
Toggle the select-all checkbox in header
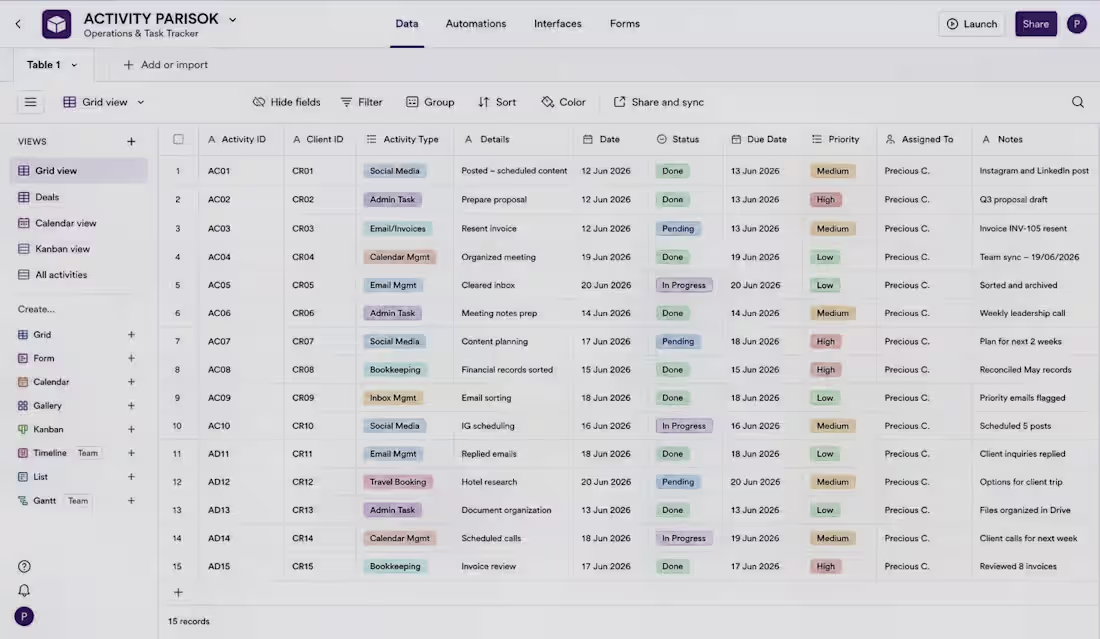(178, 140)
